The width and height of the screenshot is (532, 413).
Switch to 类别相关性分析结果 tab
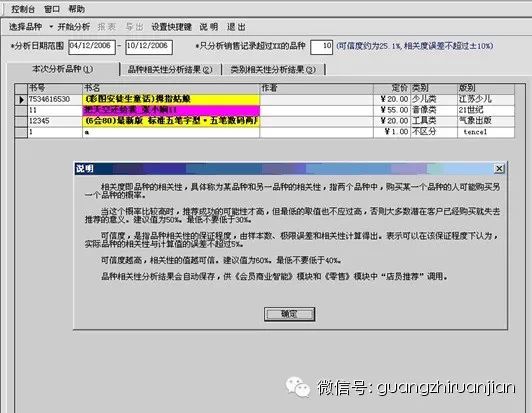pos(273,70)
